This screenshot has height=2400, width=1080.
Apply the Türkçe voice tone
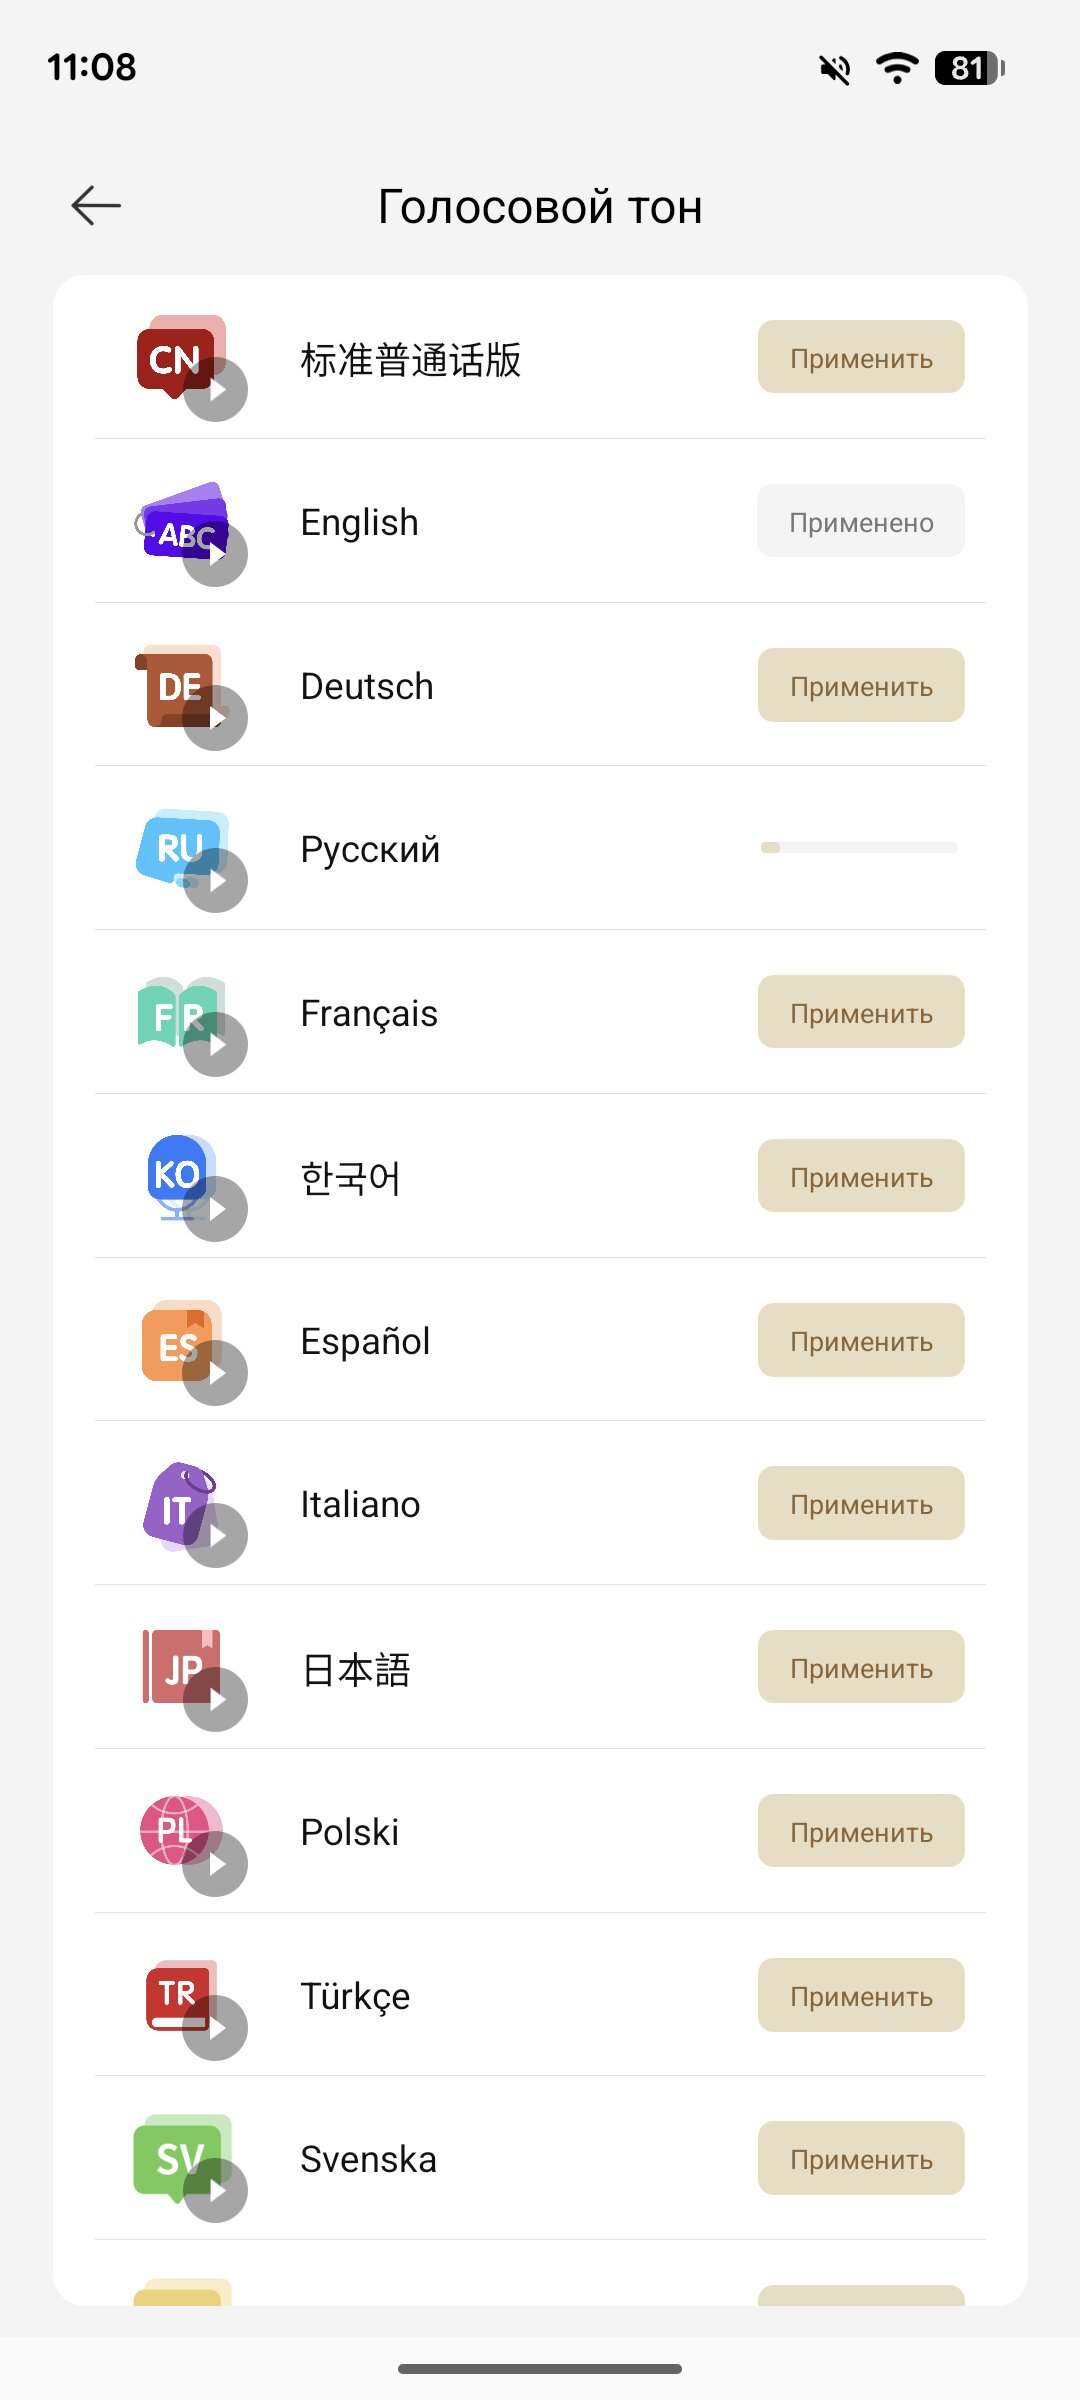point(860,1995)
